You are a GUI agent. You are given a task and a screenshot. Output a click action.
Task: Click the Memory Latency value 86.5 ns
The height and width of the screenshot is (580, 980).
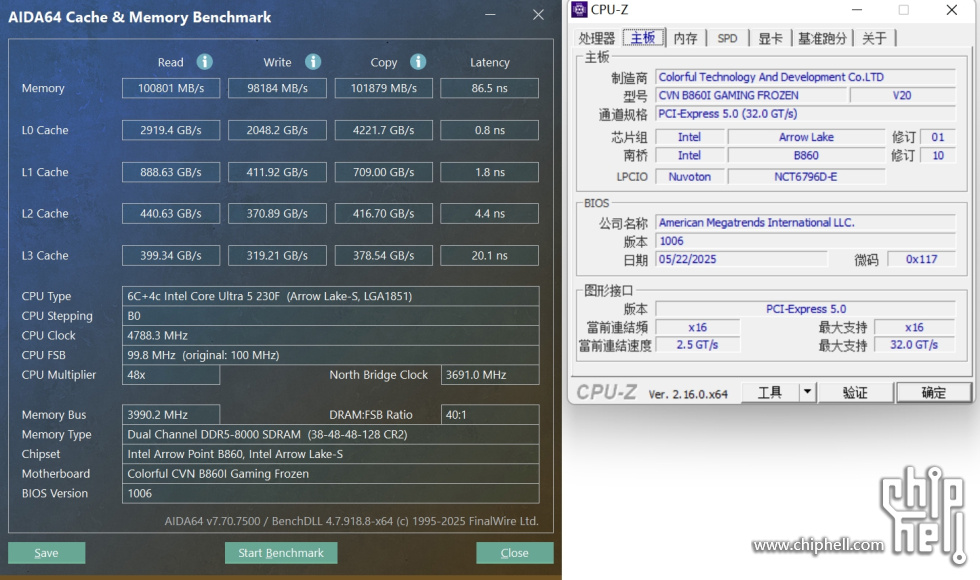489,88
